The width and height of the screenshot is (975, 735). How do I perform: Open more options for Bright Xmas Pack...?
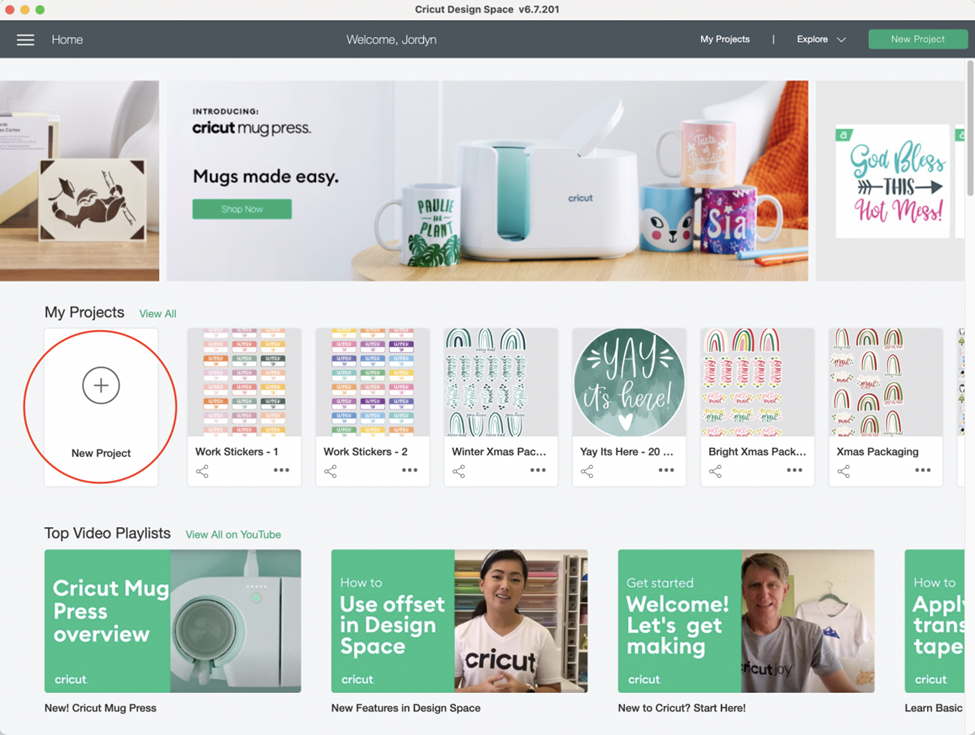(795, 470)
